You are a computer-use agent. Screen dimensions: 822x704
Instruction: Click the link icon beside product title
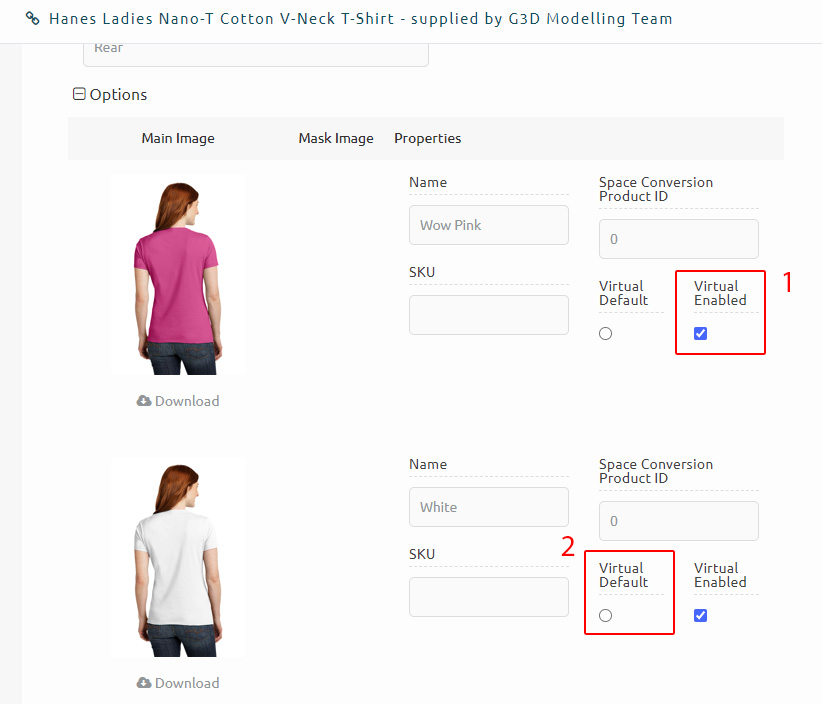point(33,19)
